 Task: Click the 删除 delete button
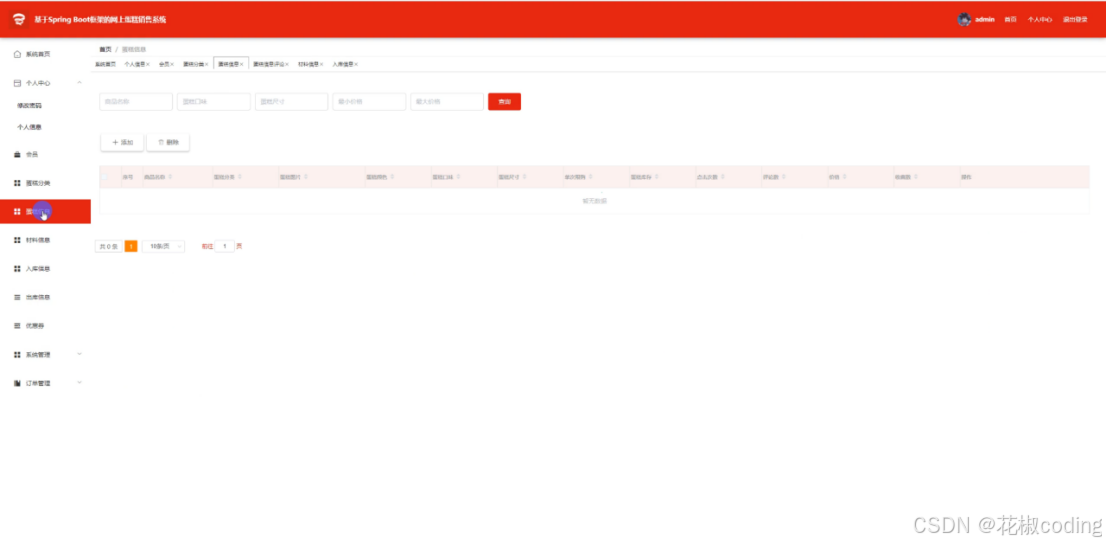(168, 142)
